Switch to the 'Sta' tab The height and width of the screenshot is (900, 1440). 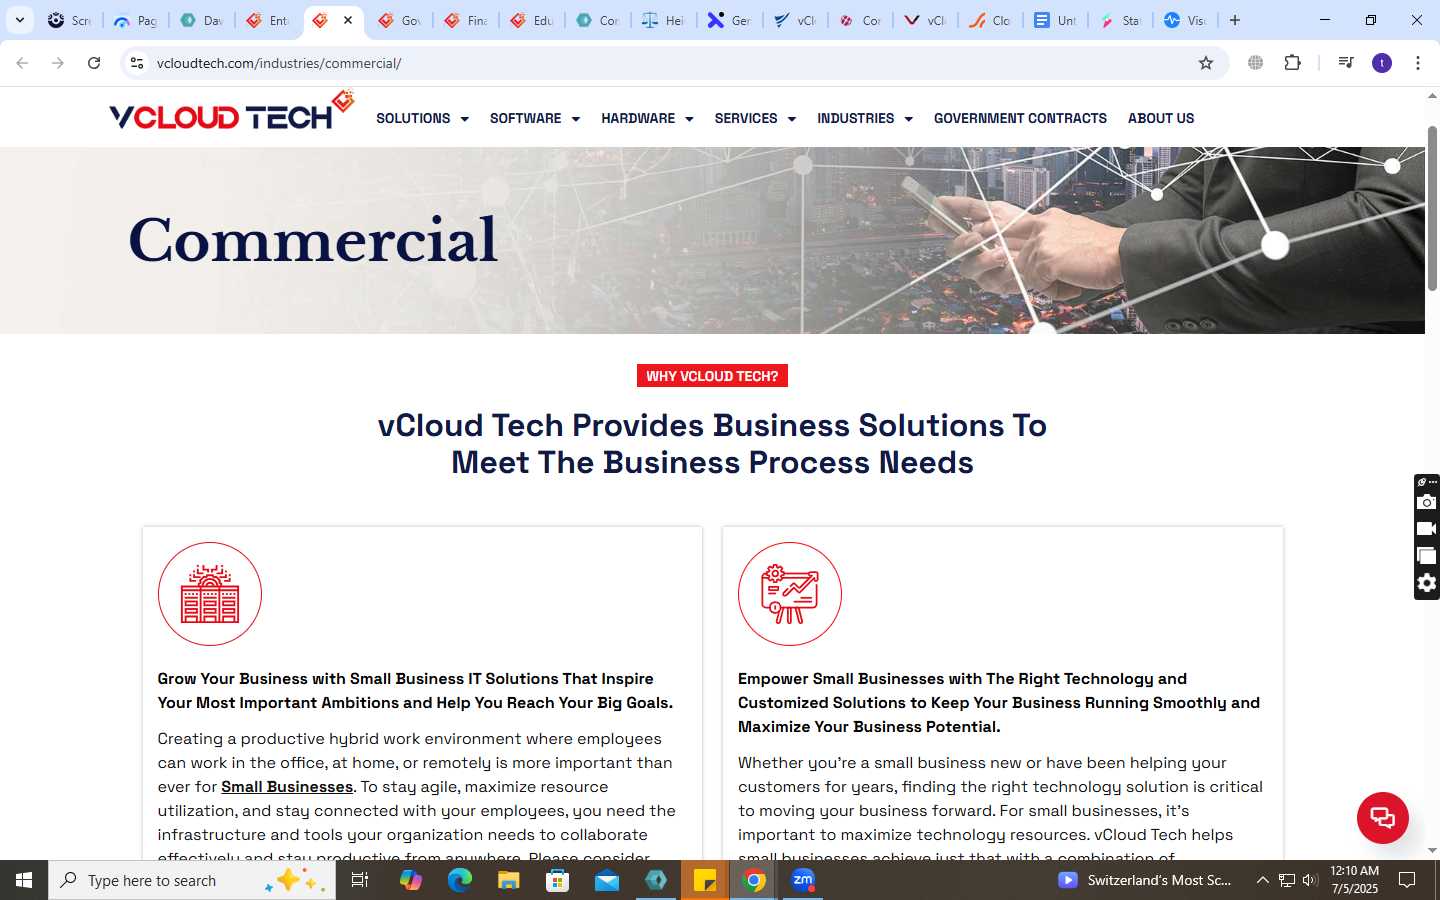tap(1120, 20)
